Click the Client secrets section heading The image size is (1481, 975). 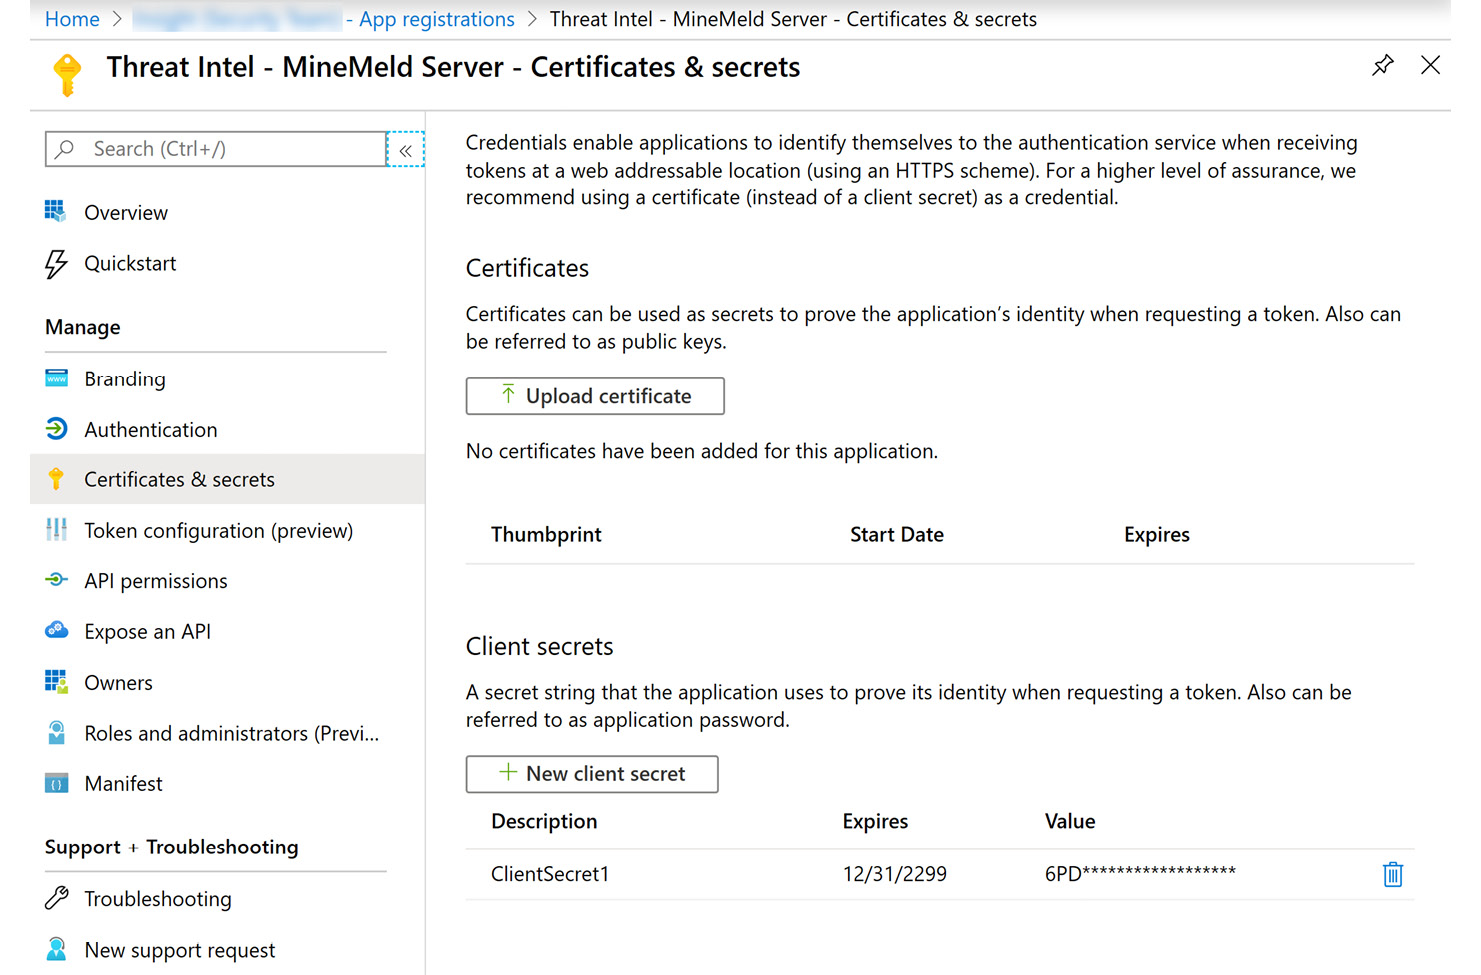pos(540,646)
